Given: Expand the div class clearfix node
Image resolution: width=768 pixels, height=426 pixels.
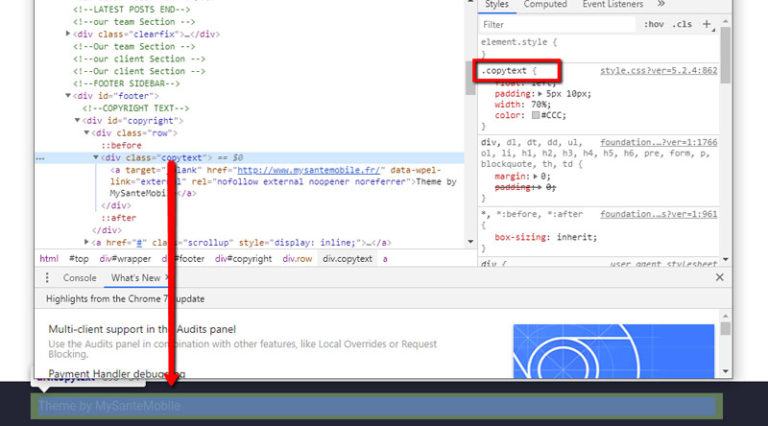Looking at the screenshot, I should [x=69, y=34].
